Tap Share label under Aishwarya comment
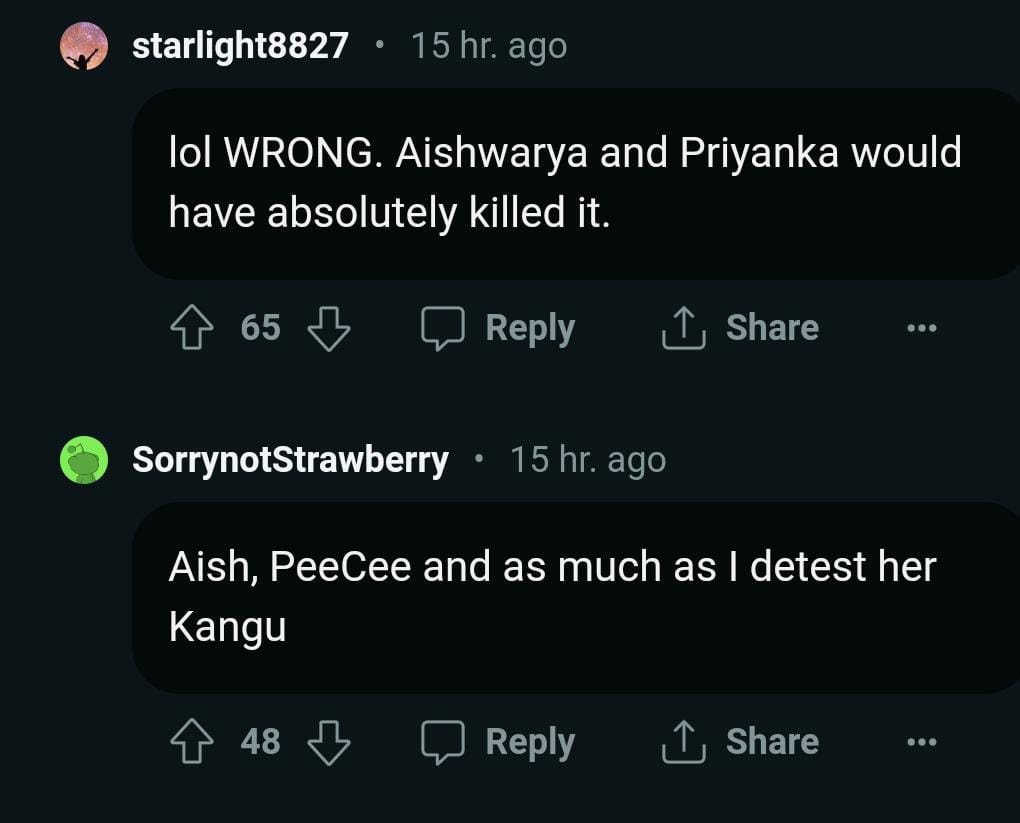Viewport: 1020px width, 823px height. click(772, 328)
